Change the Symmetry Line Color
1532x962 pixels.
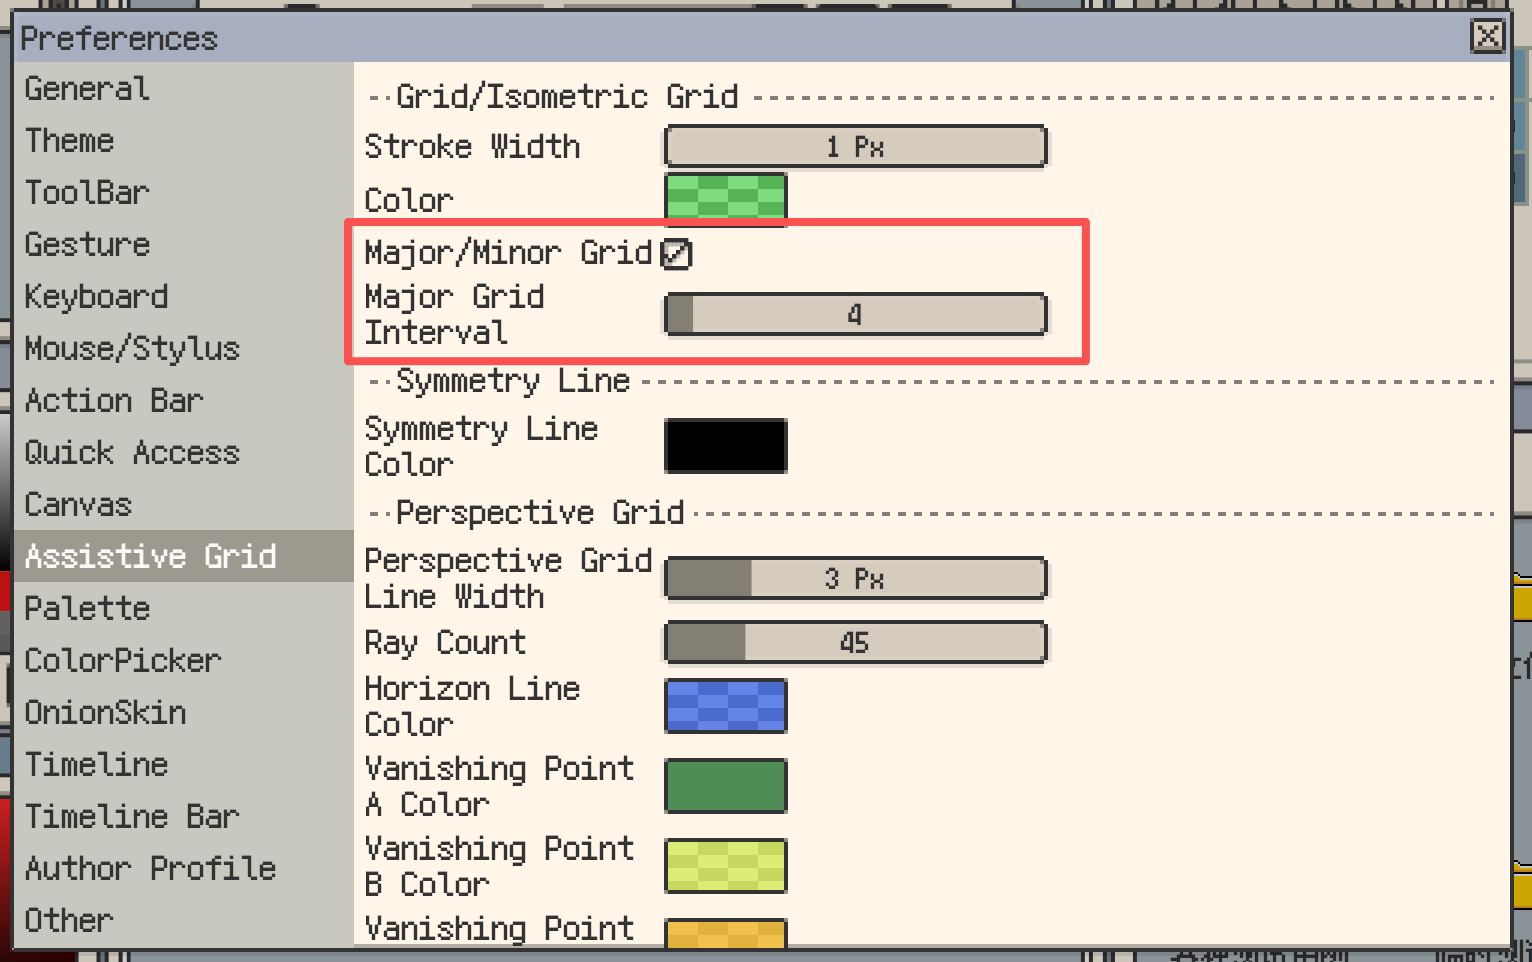(724, 446)
